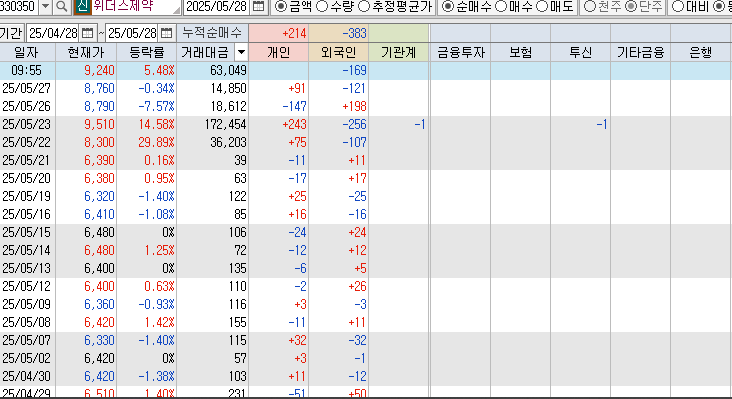Select the 대비 radio button
The image size is (732, 399).
pos(678,7)
